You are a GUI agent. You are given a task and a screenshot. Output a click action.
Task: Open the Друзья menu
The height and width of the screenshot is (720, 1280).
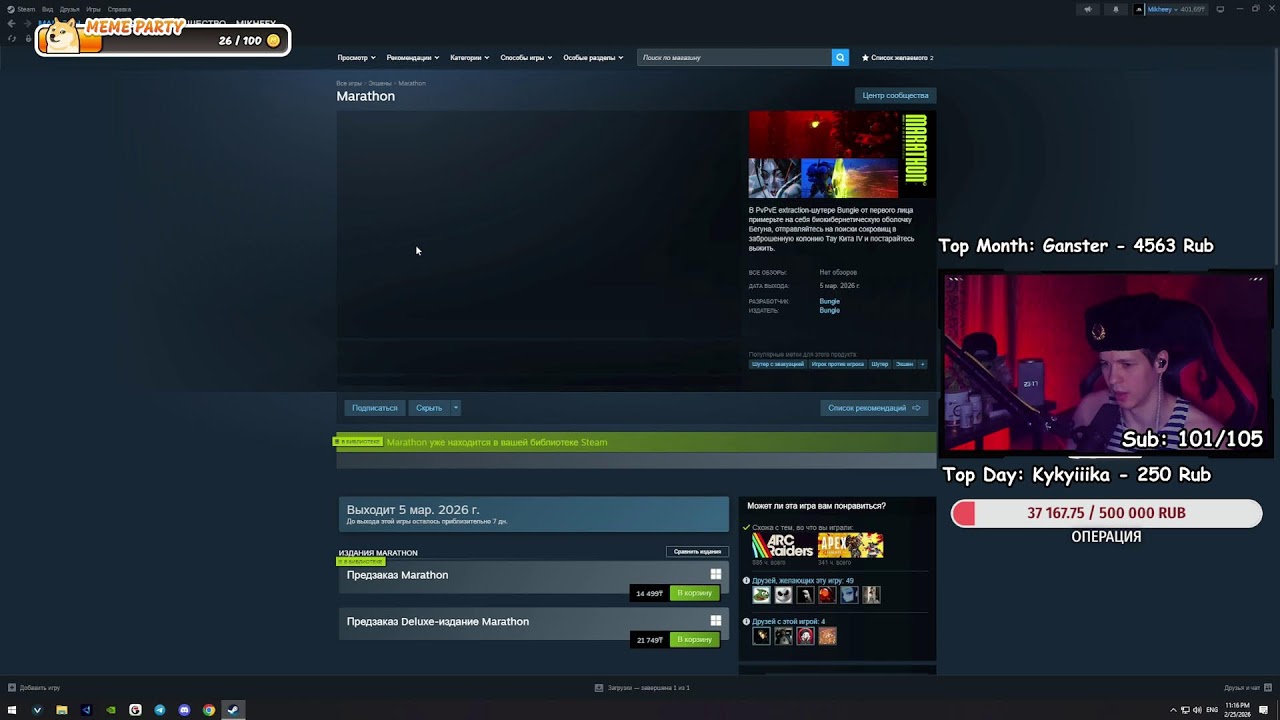(69, 9)
